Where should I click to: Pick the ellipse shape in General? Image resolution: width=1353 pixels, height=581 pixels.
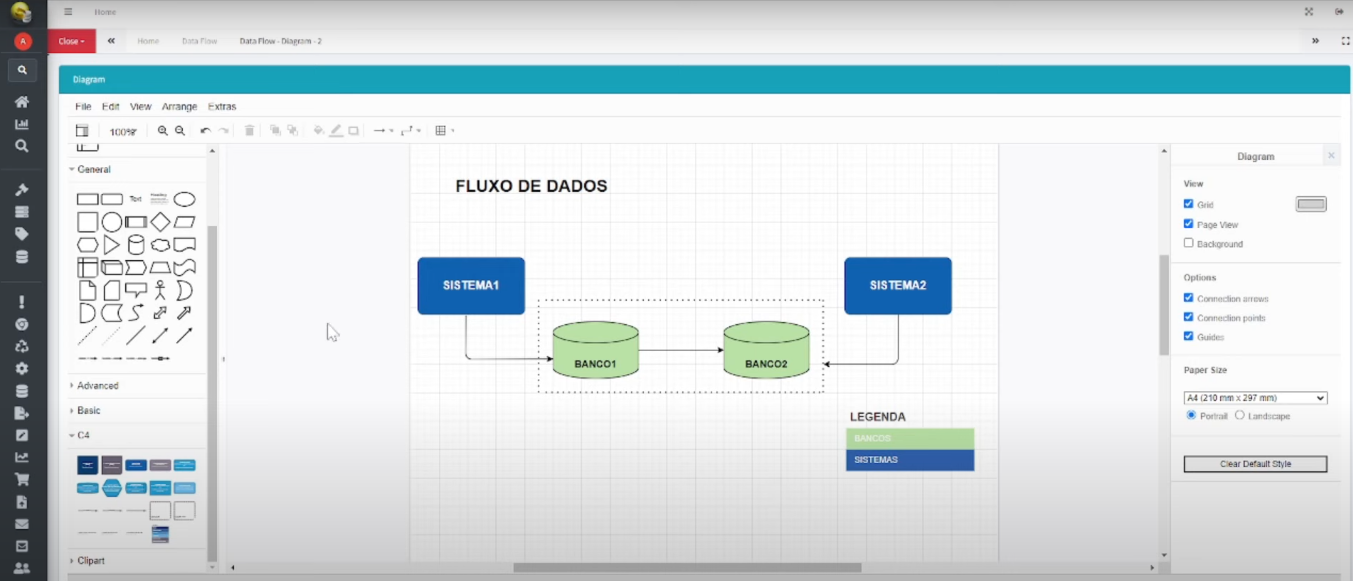pyautogui.click(x=184, y=199)
